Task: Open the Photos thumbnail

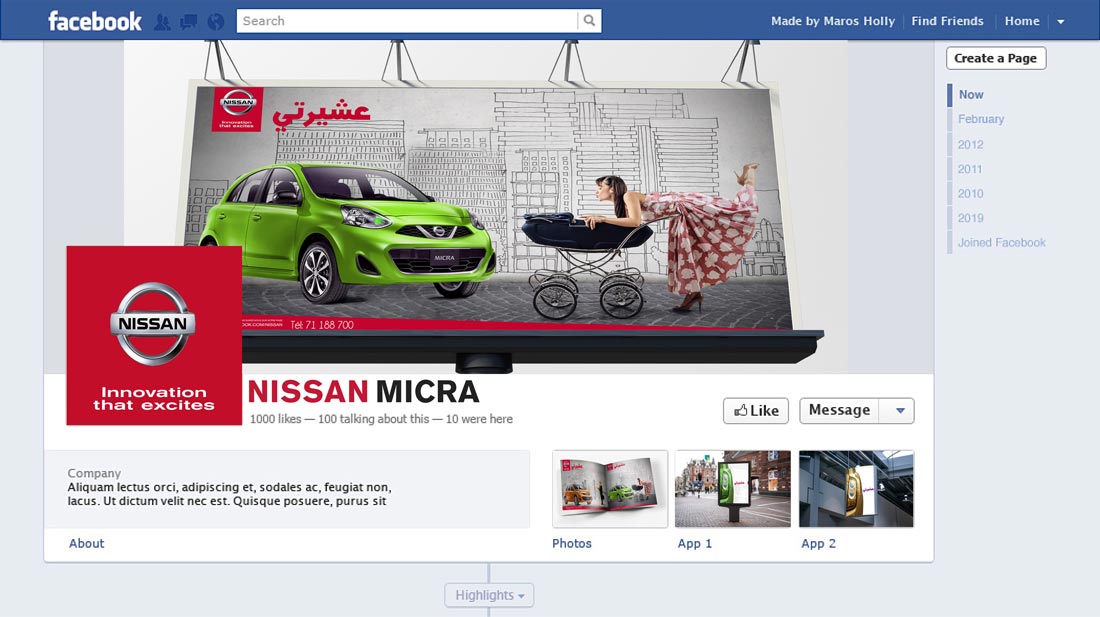Action: click(610, 489)
